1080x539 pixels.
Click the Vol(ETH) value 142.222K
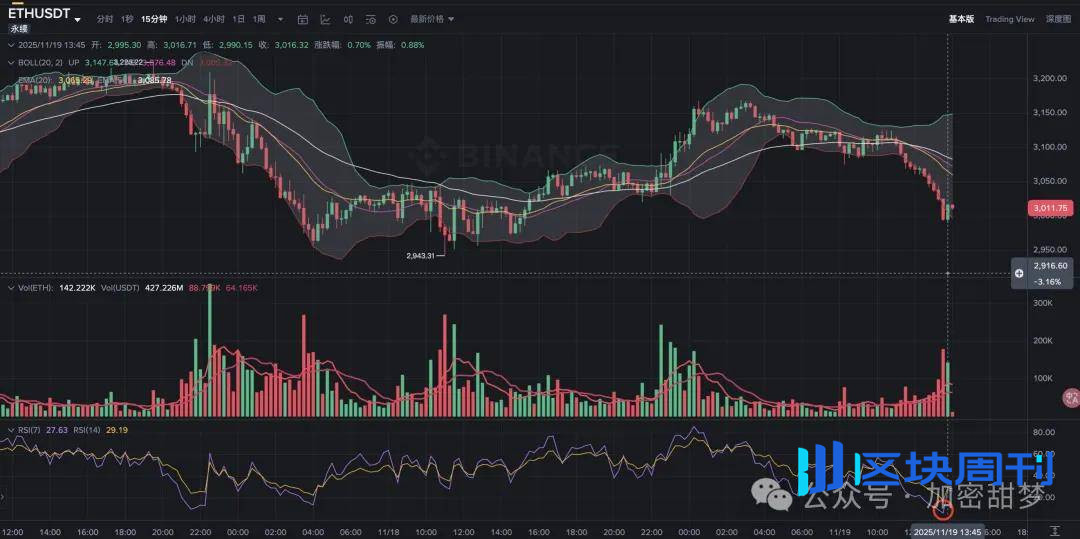(77, 287)
